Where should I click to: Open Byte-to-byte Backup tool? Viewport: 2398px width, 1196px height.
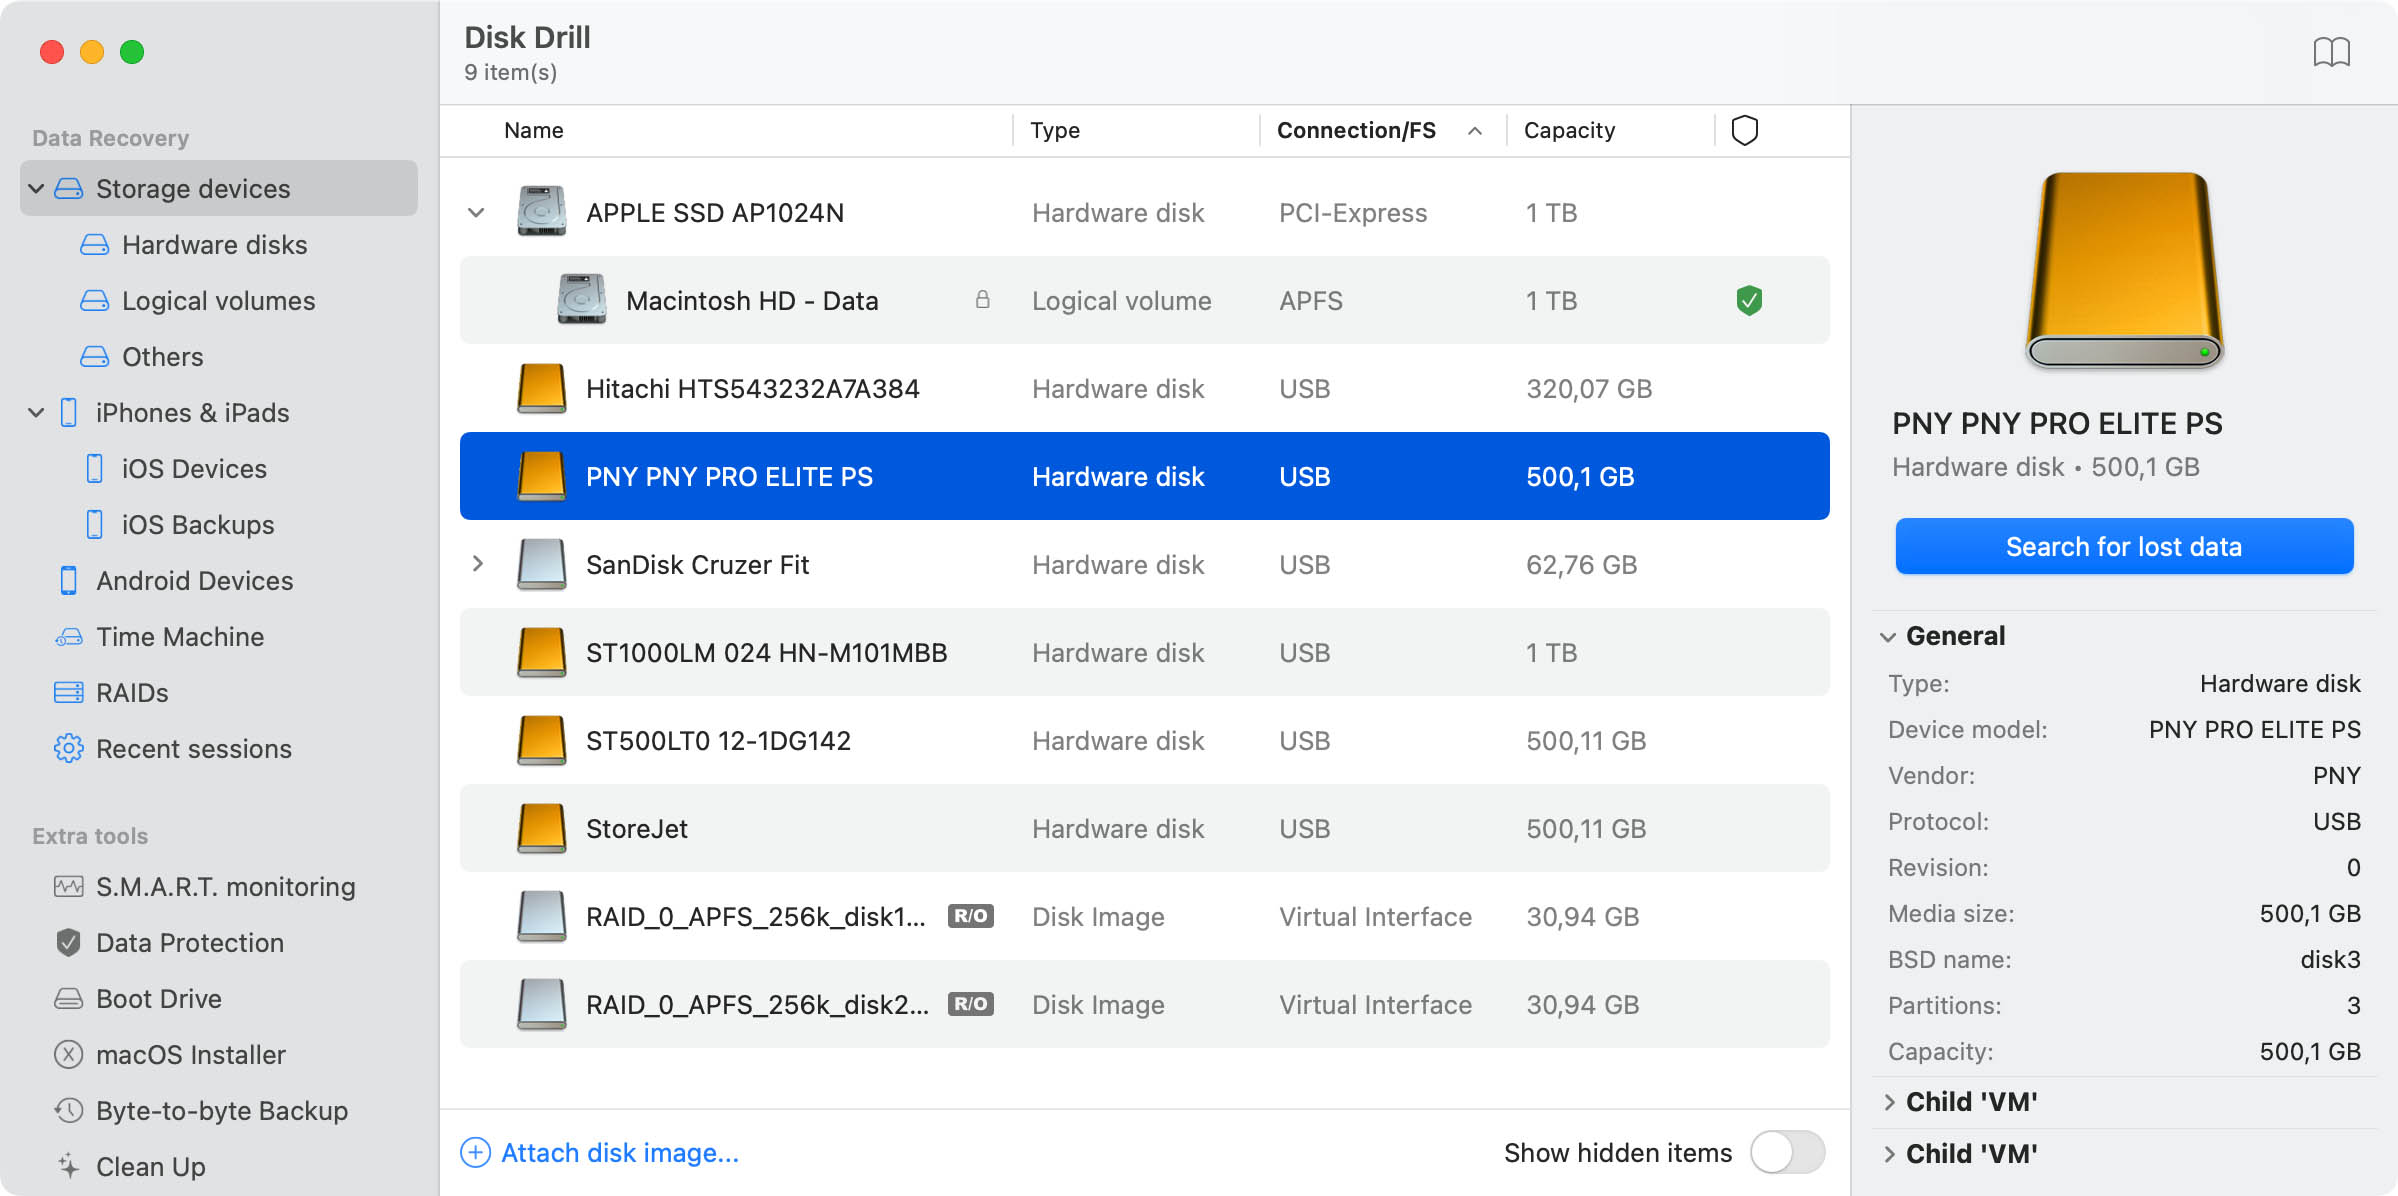[221, 1110]
